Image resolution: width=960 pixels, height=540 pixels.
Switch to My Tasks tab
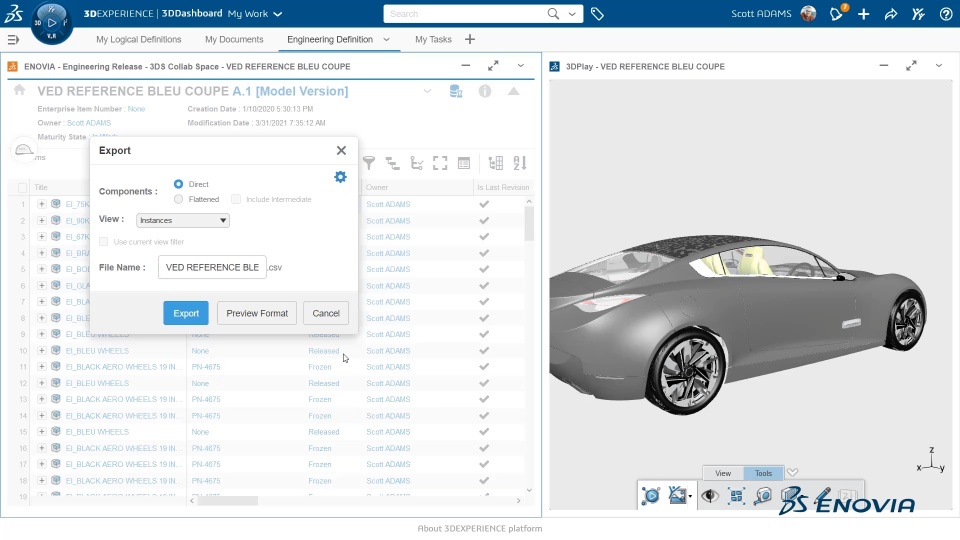(x=433, y=39)
